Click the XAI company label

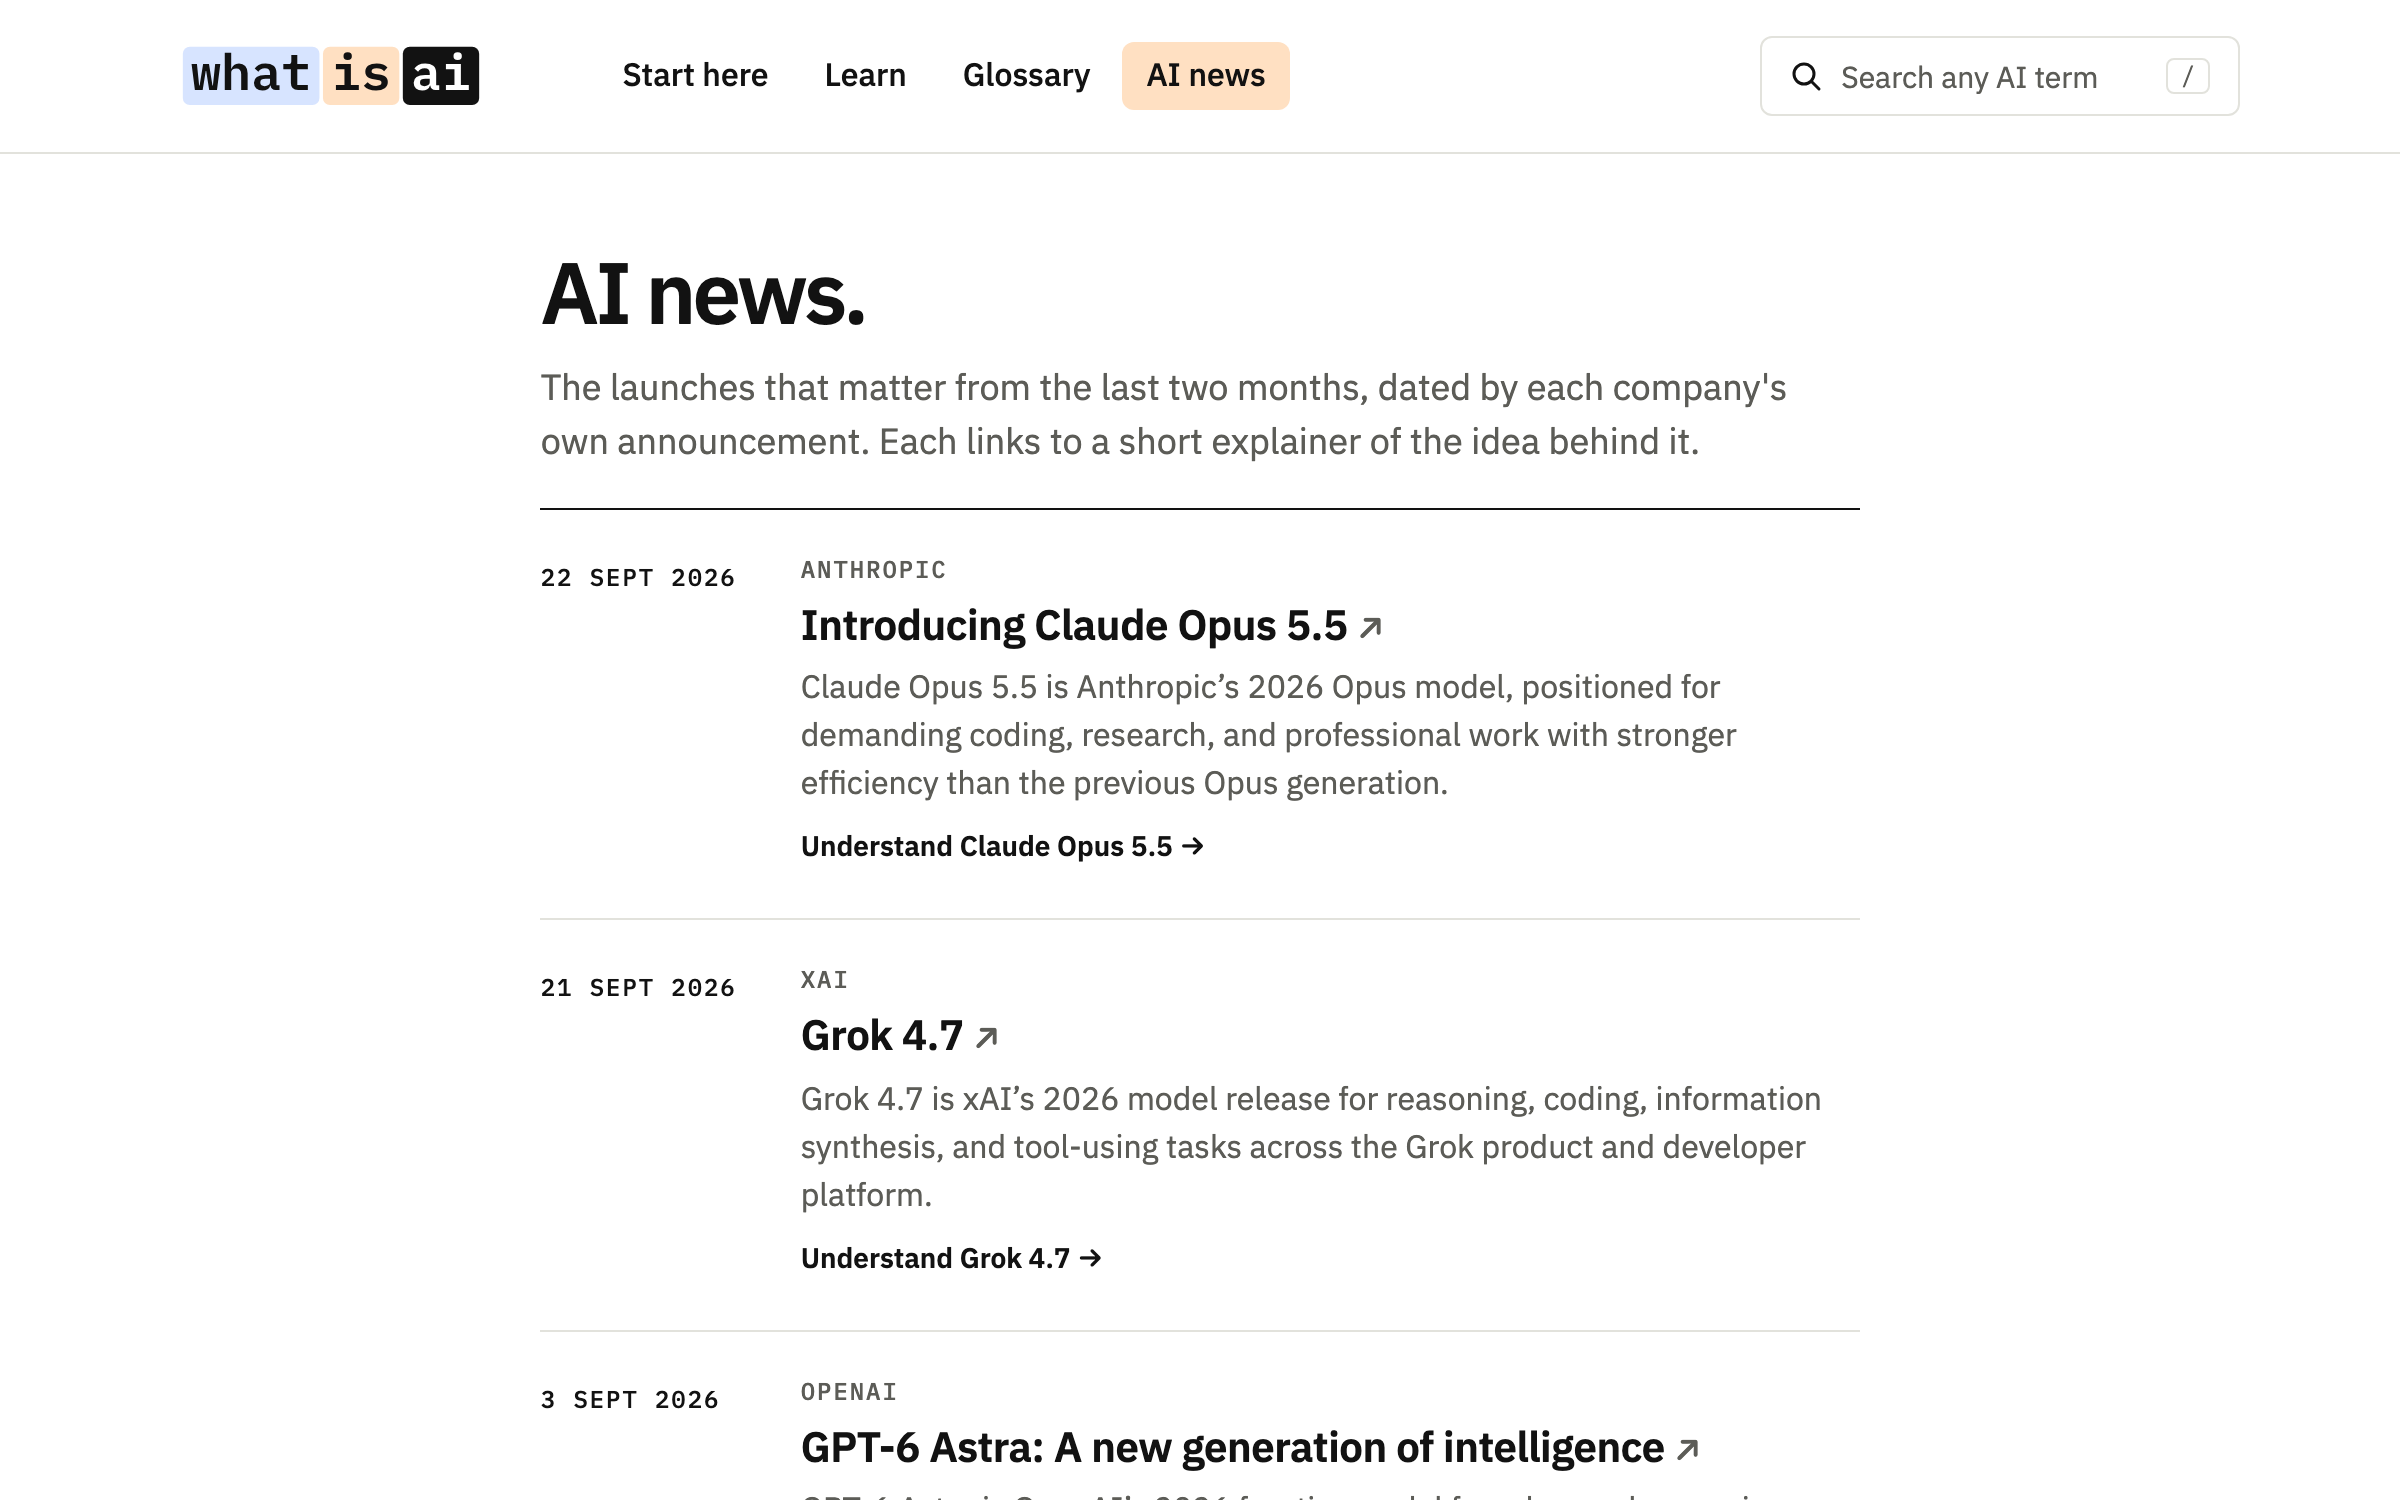point(824,980)
